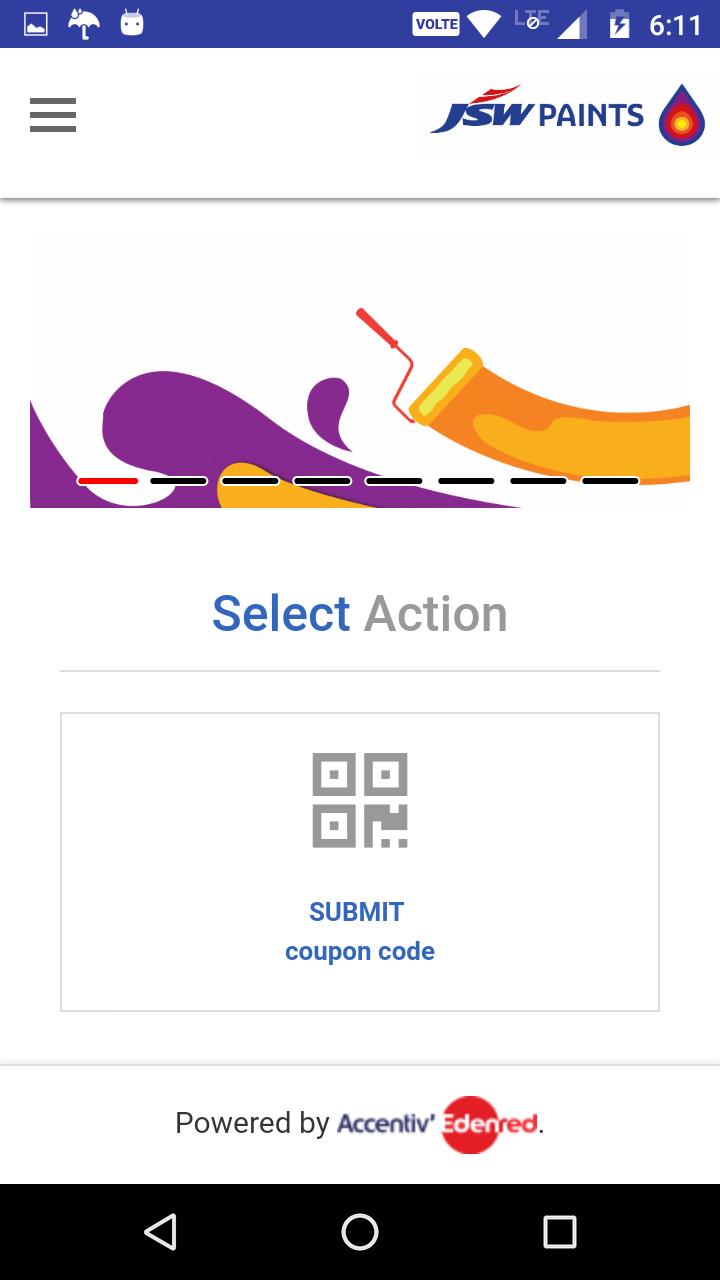Tap the "coupon code" text link
The width and height of the screenshot is (720, 1280).
click(x=360, y=951)
